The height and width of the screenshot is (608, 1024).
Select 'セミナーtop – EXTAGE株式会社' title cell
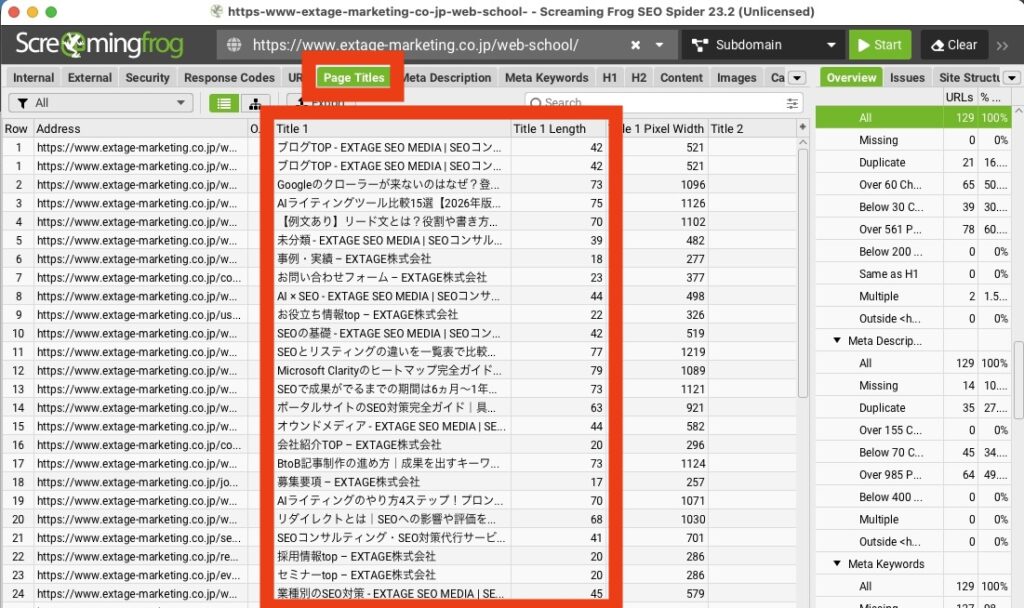[391, 575]
